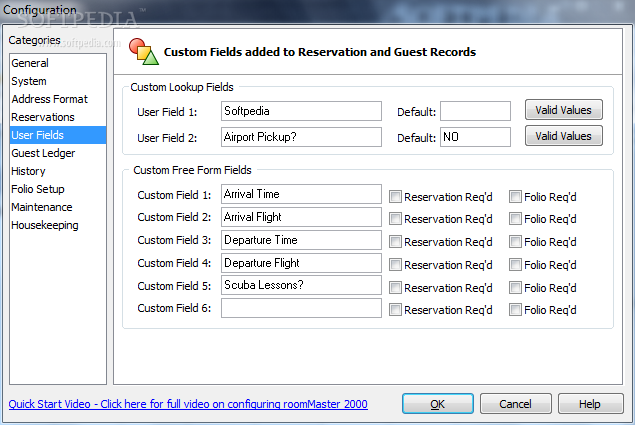The height and width of the screenshot is (425, 635).
Task: Check Folio Req'd for Custom Field 2
Action: pyautogui.click(x=515, y=219)
